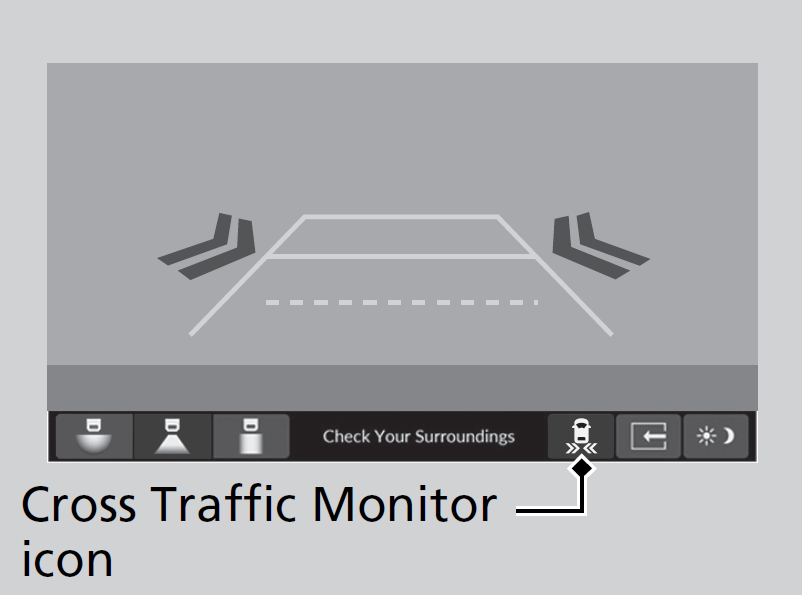Click the top horizontal parking guideline
Screen dimensions: 802x595
401,217
